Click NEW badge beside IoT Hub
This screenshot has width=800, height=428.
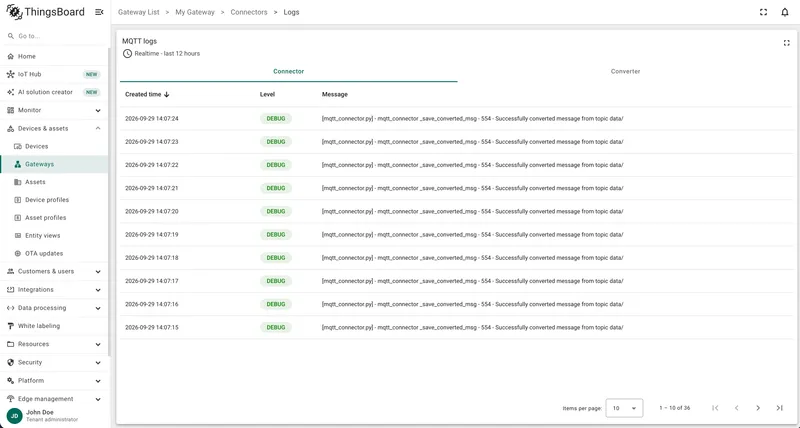pyautogui.click(x=91, y=74)
